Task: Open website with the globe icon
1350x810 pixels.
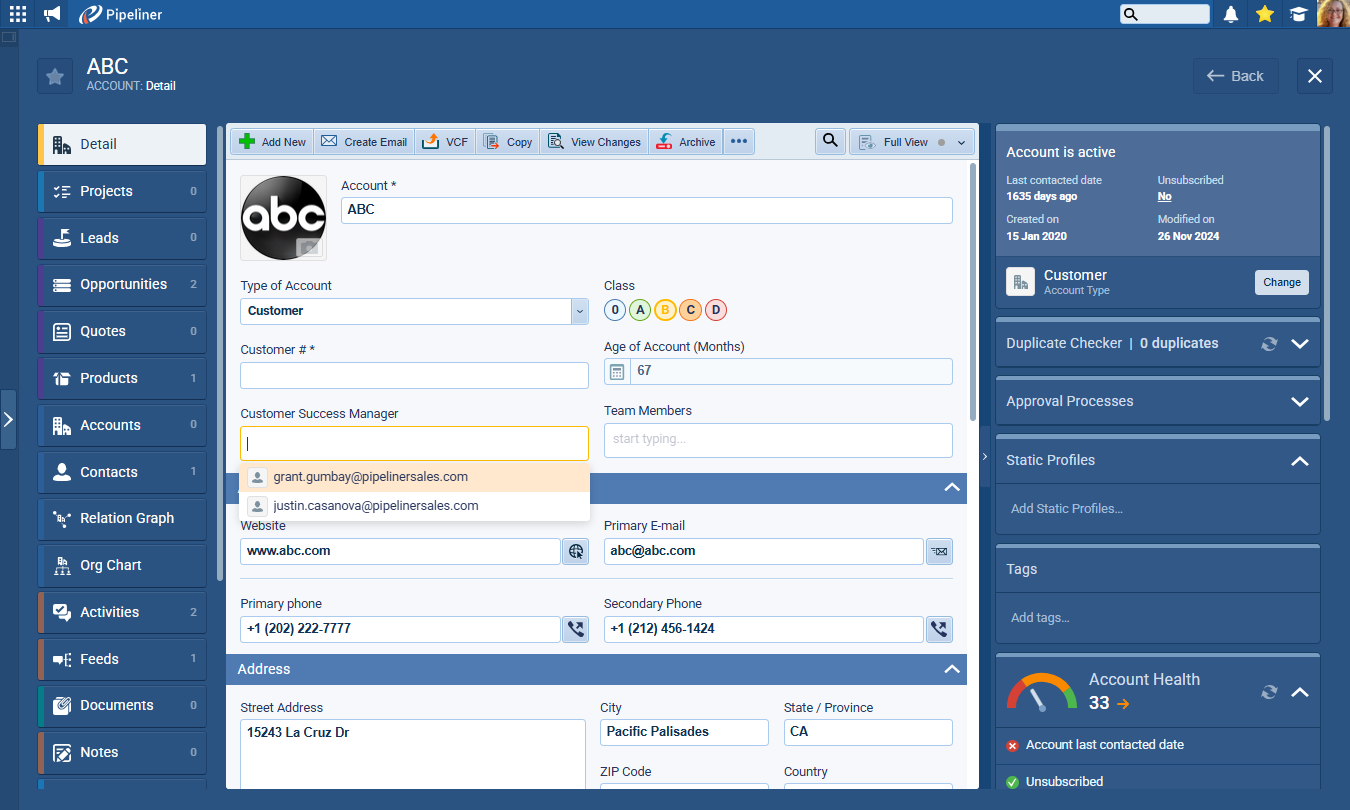Action: coord(575,551)
